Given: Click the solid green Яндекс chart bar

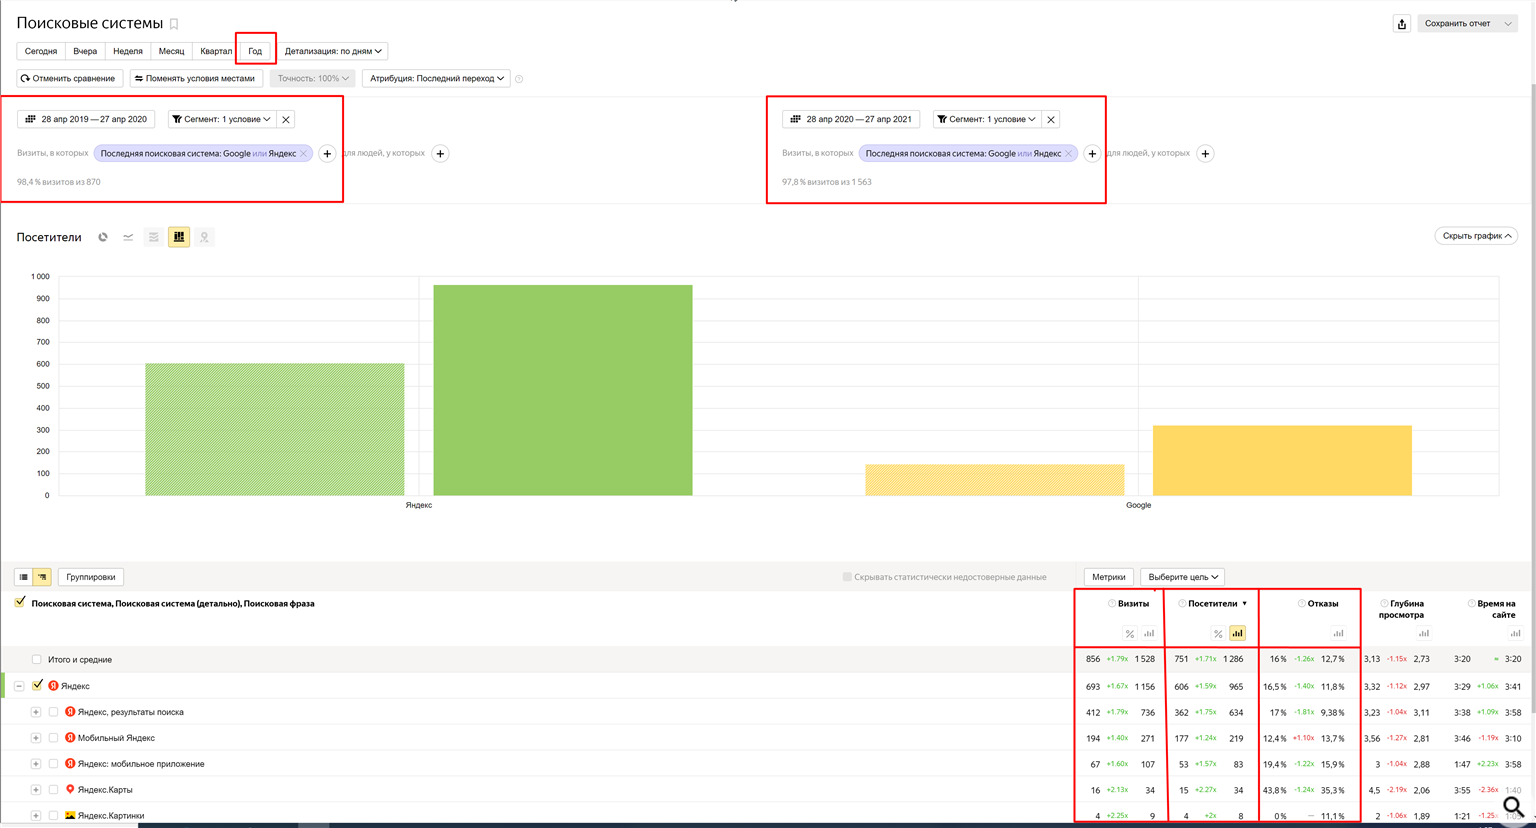Looking at the screenshot, I should [562, 390].
